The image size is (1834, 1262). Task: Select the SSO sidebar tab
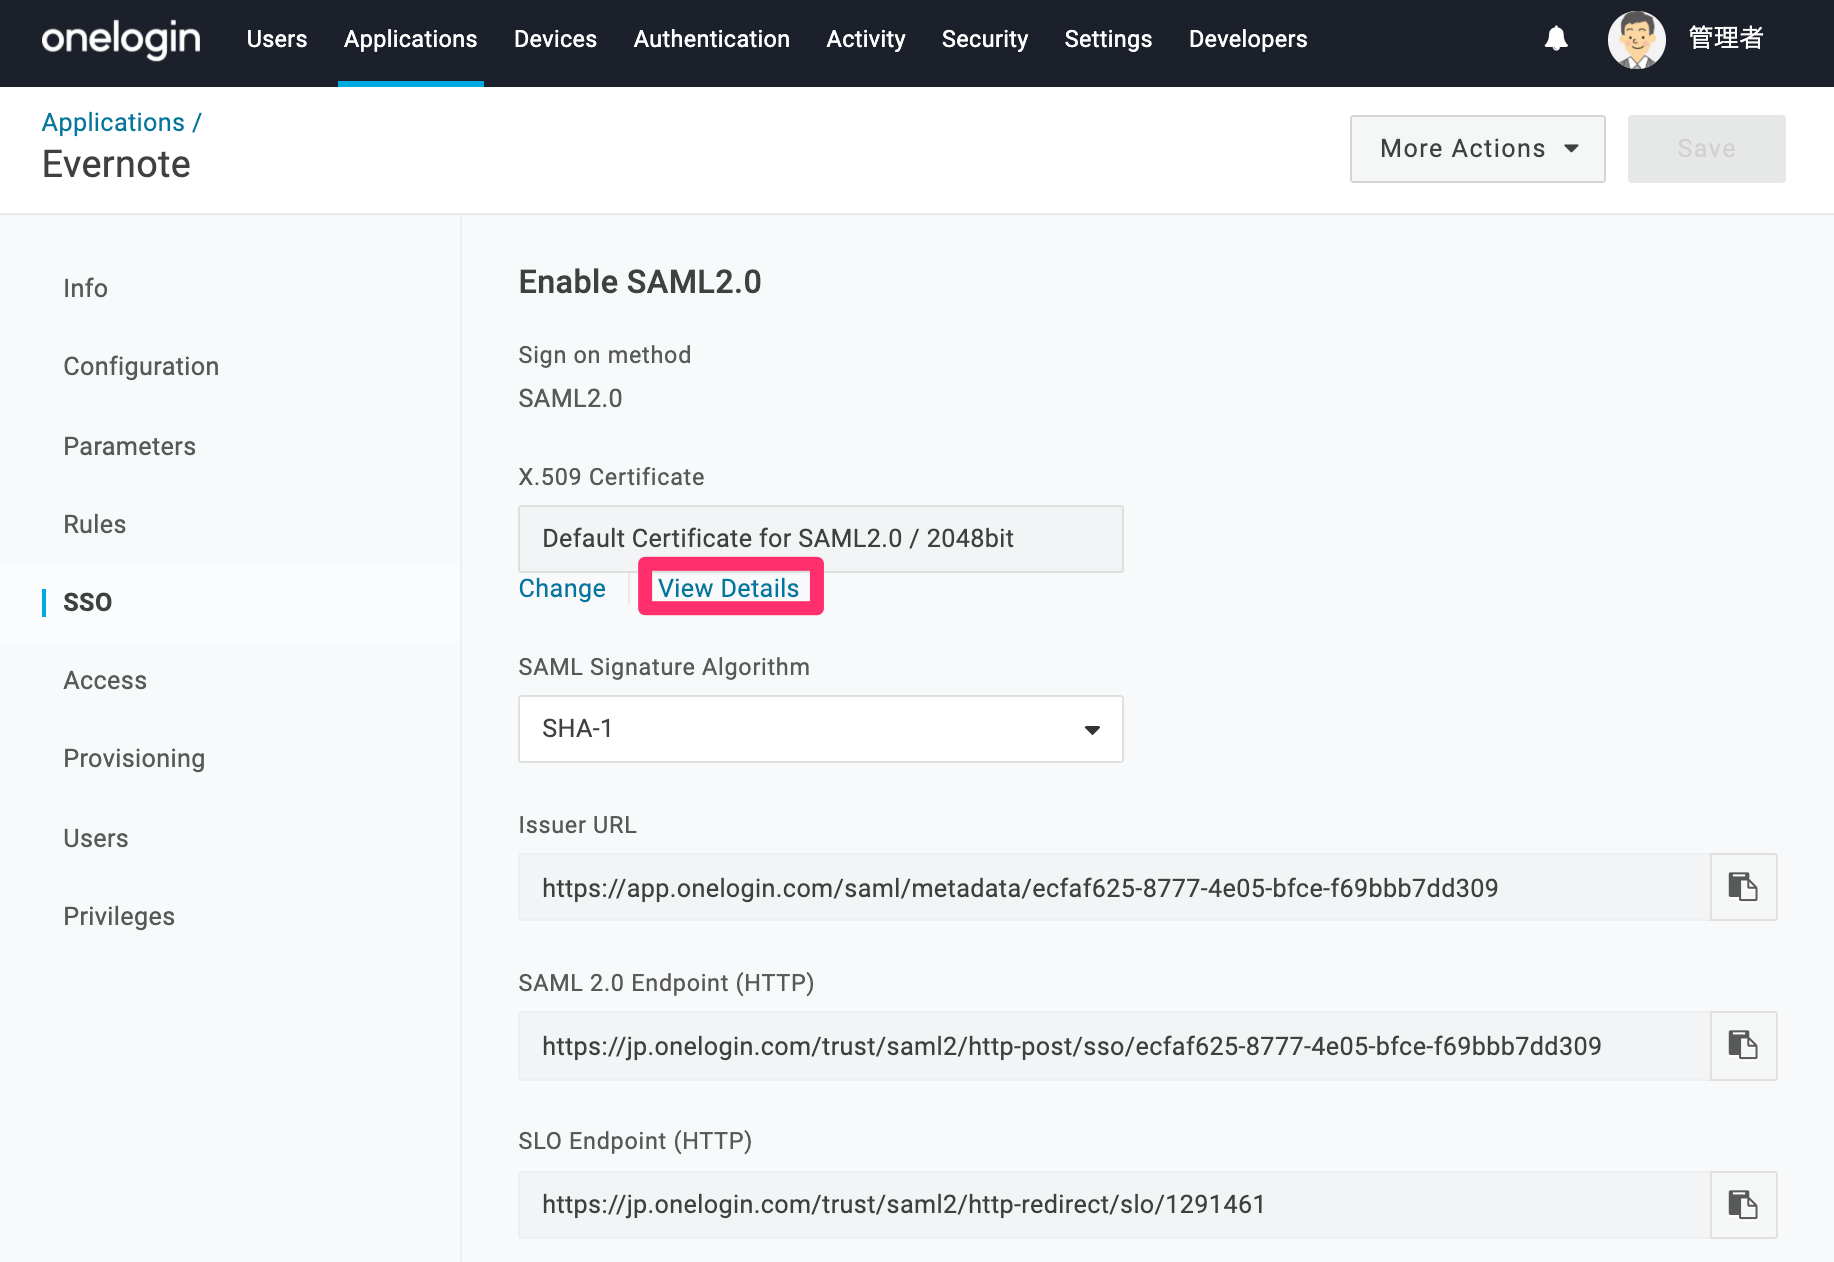88,602
